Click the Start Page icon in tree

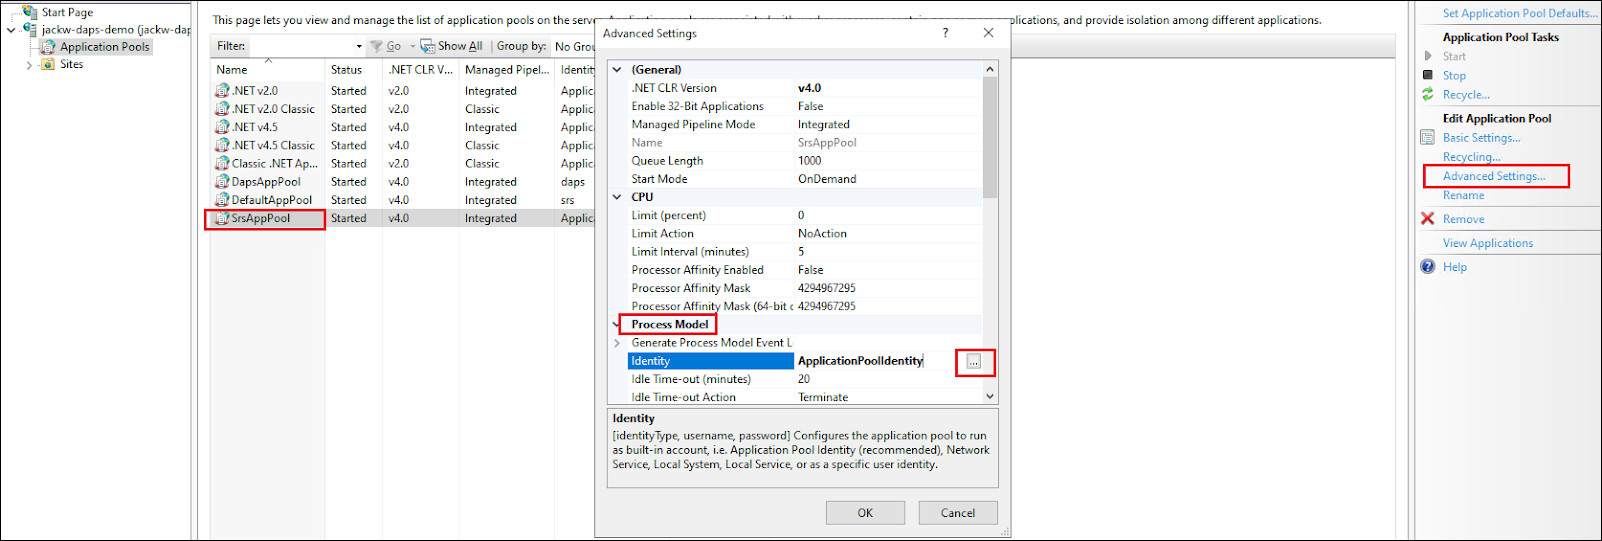click(x=31, y=12)
